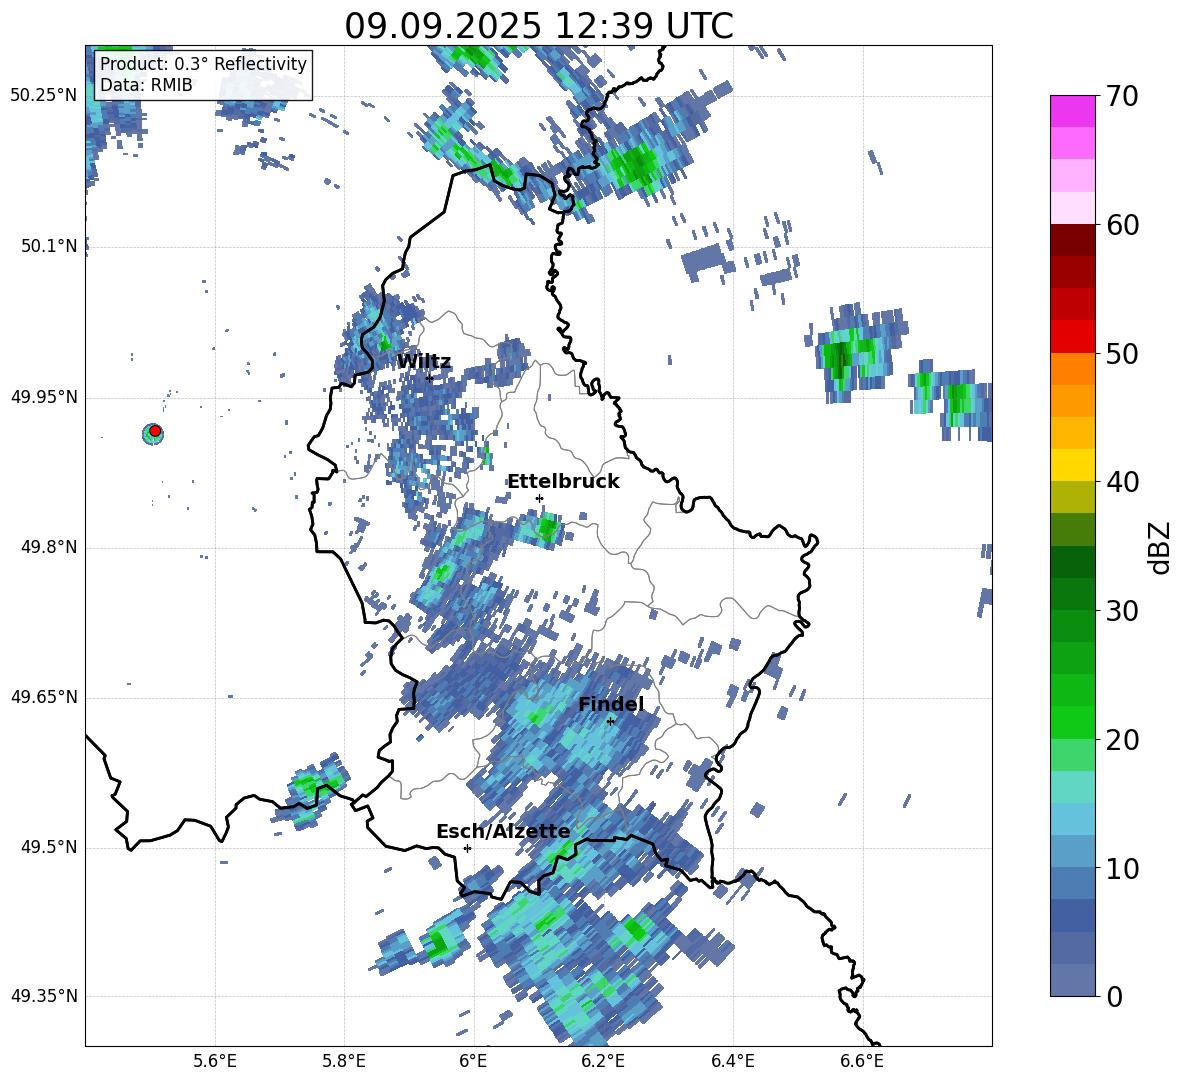Click the 49.5°N latitude label
This screenshot has height=1081, width=1184.
point(49,848)
